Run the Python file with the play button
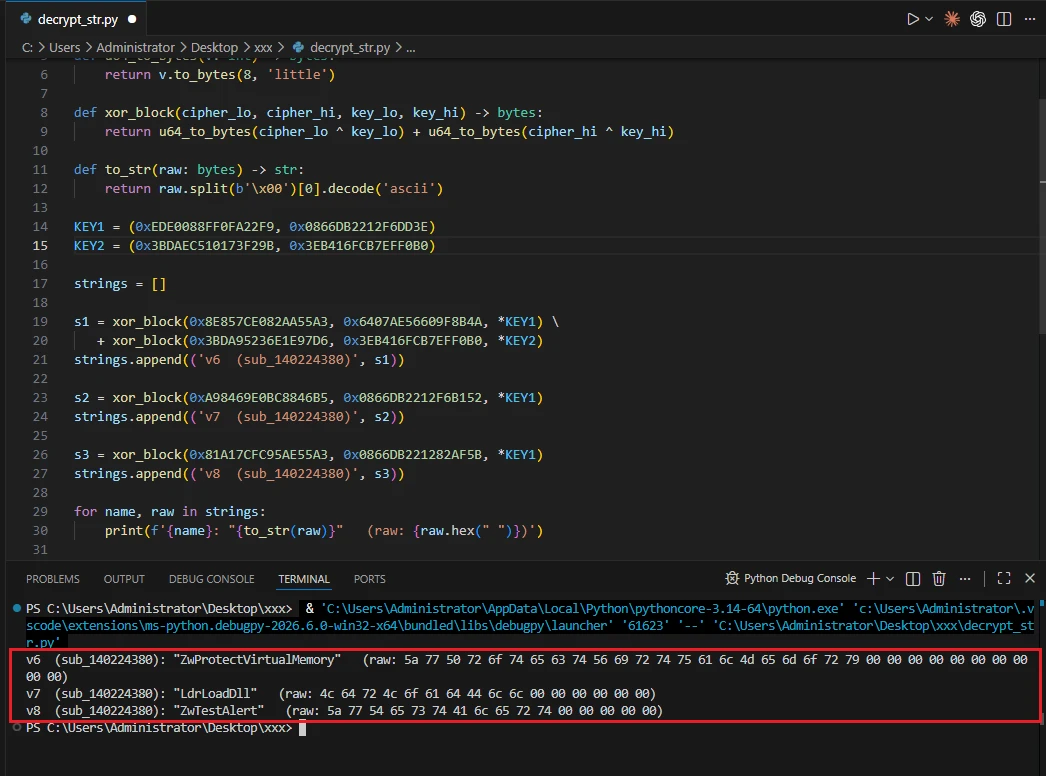 913,19
